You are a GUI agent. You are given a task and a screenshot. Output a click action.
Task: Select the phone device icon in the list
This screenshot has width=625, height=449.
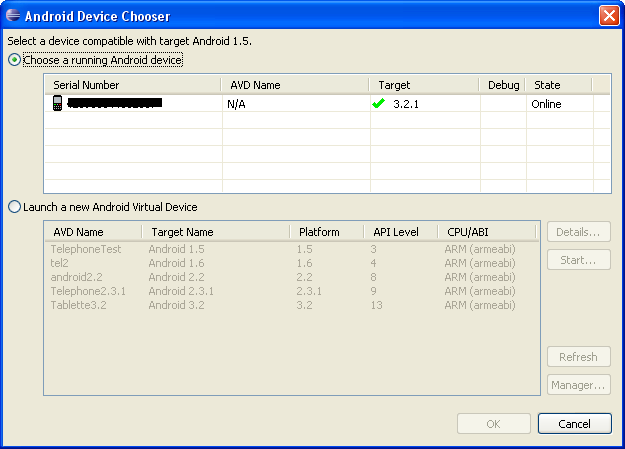coord(57,103)
